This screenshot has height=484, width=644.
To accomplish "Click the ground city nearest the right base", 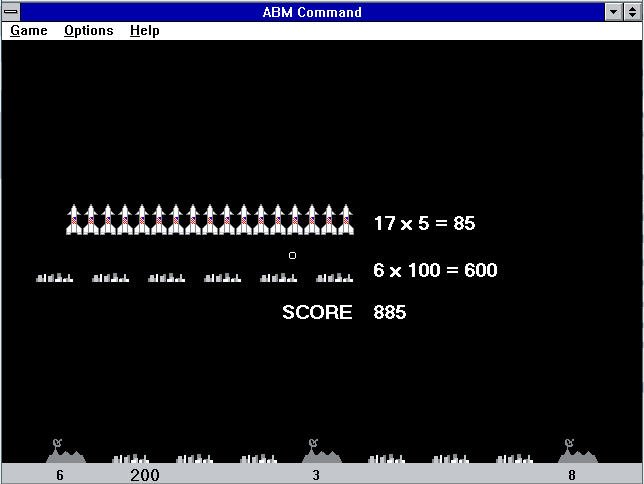I will 514,459.
